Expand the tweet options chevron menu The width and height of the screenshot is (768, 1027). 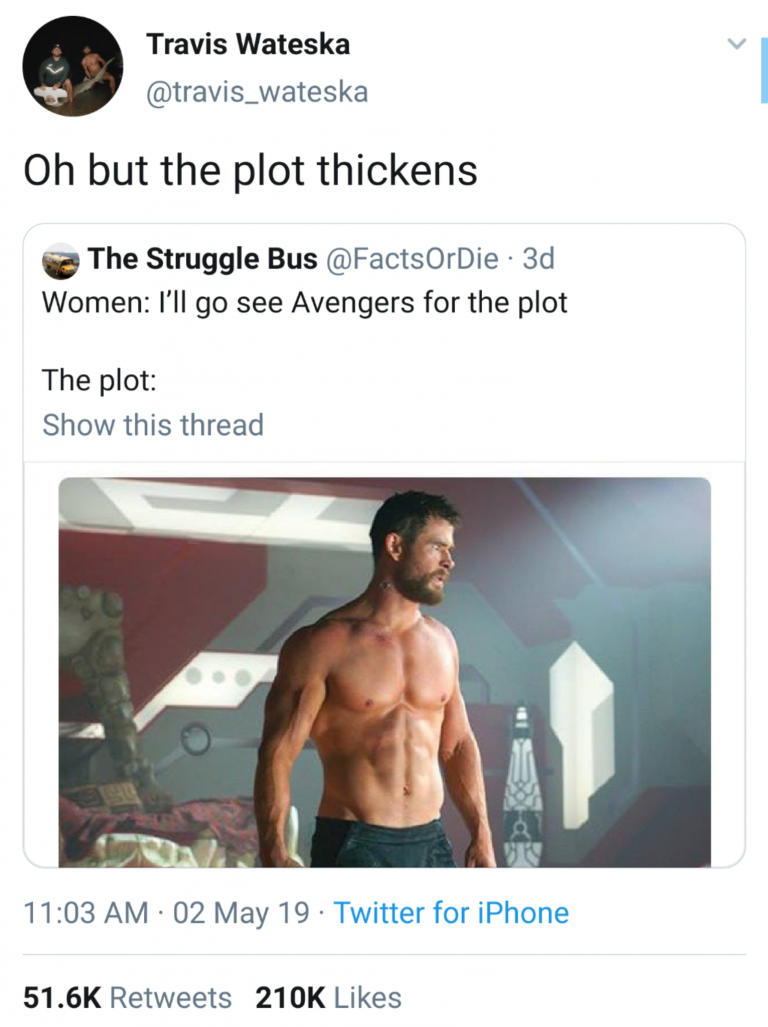click(735, 44)
